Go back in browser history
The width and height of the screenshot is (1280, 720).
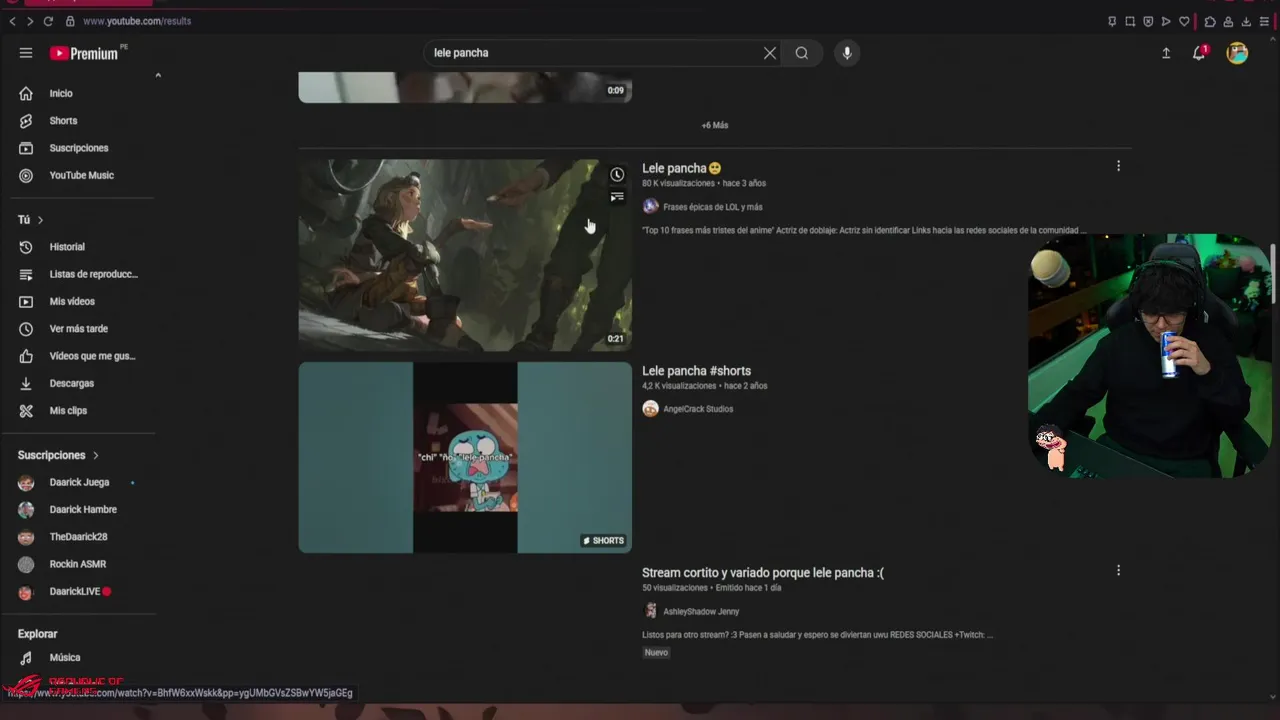[12, 21]
